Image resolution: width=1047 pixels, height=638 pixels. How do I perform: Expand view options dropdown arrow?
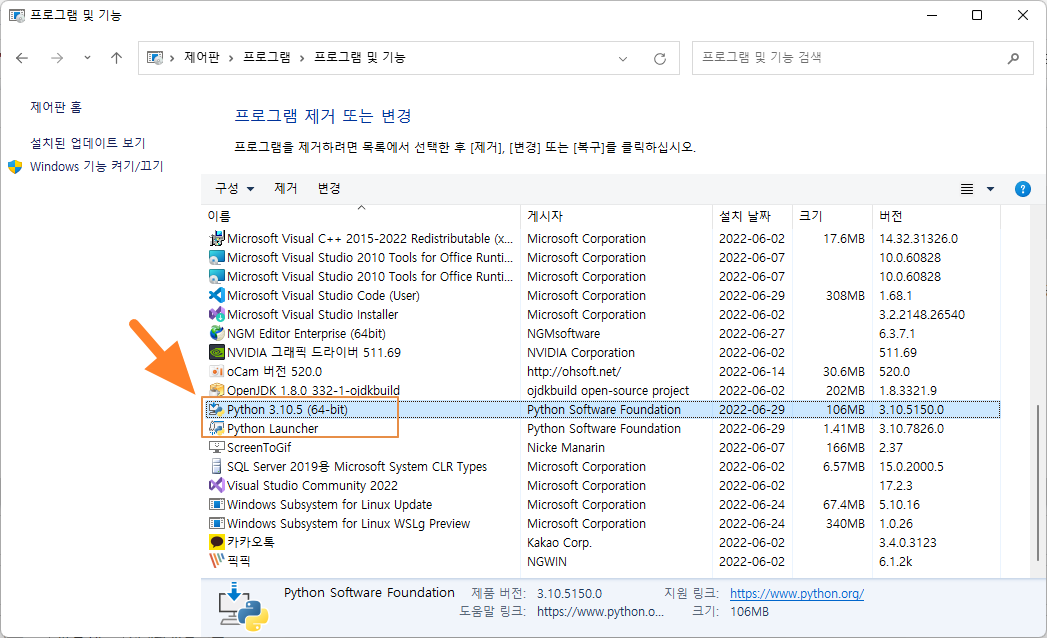990,189
